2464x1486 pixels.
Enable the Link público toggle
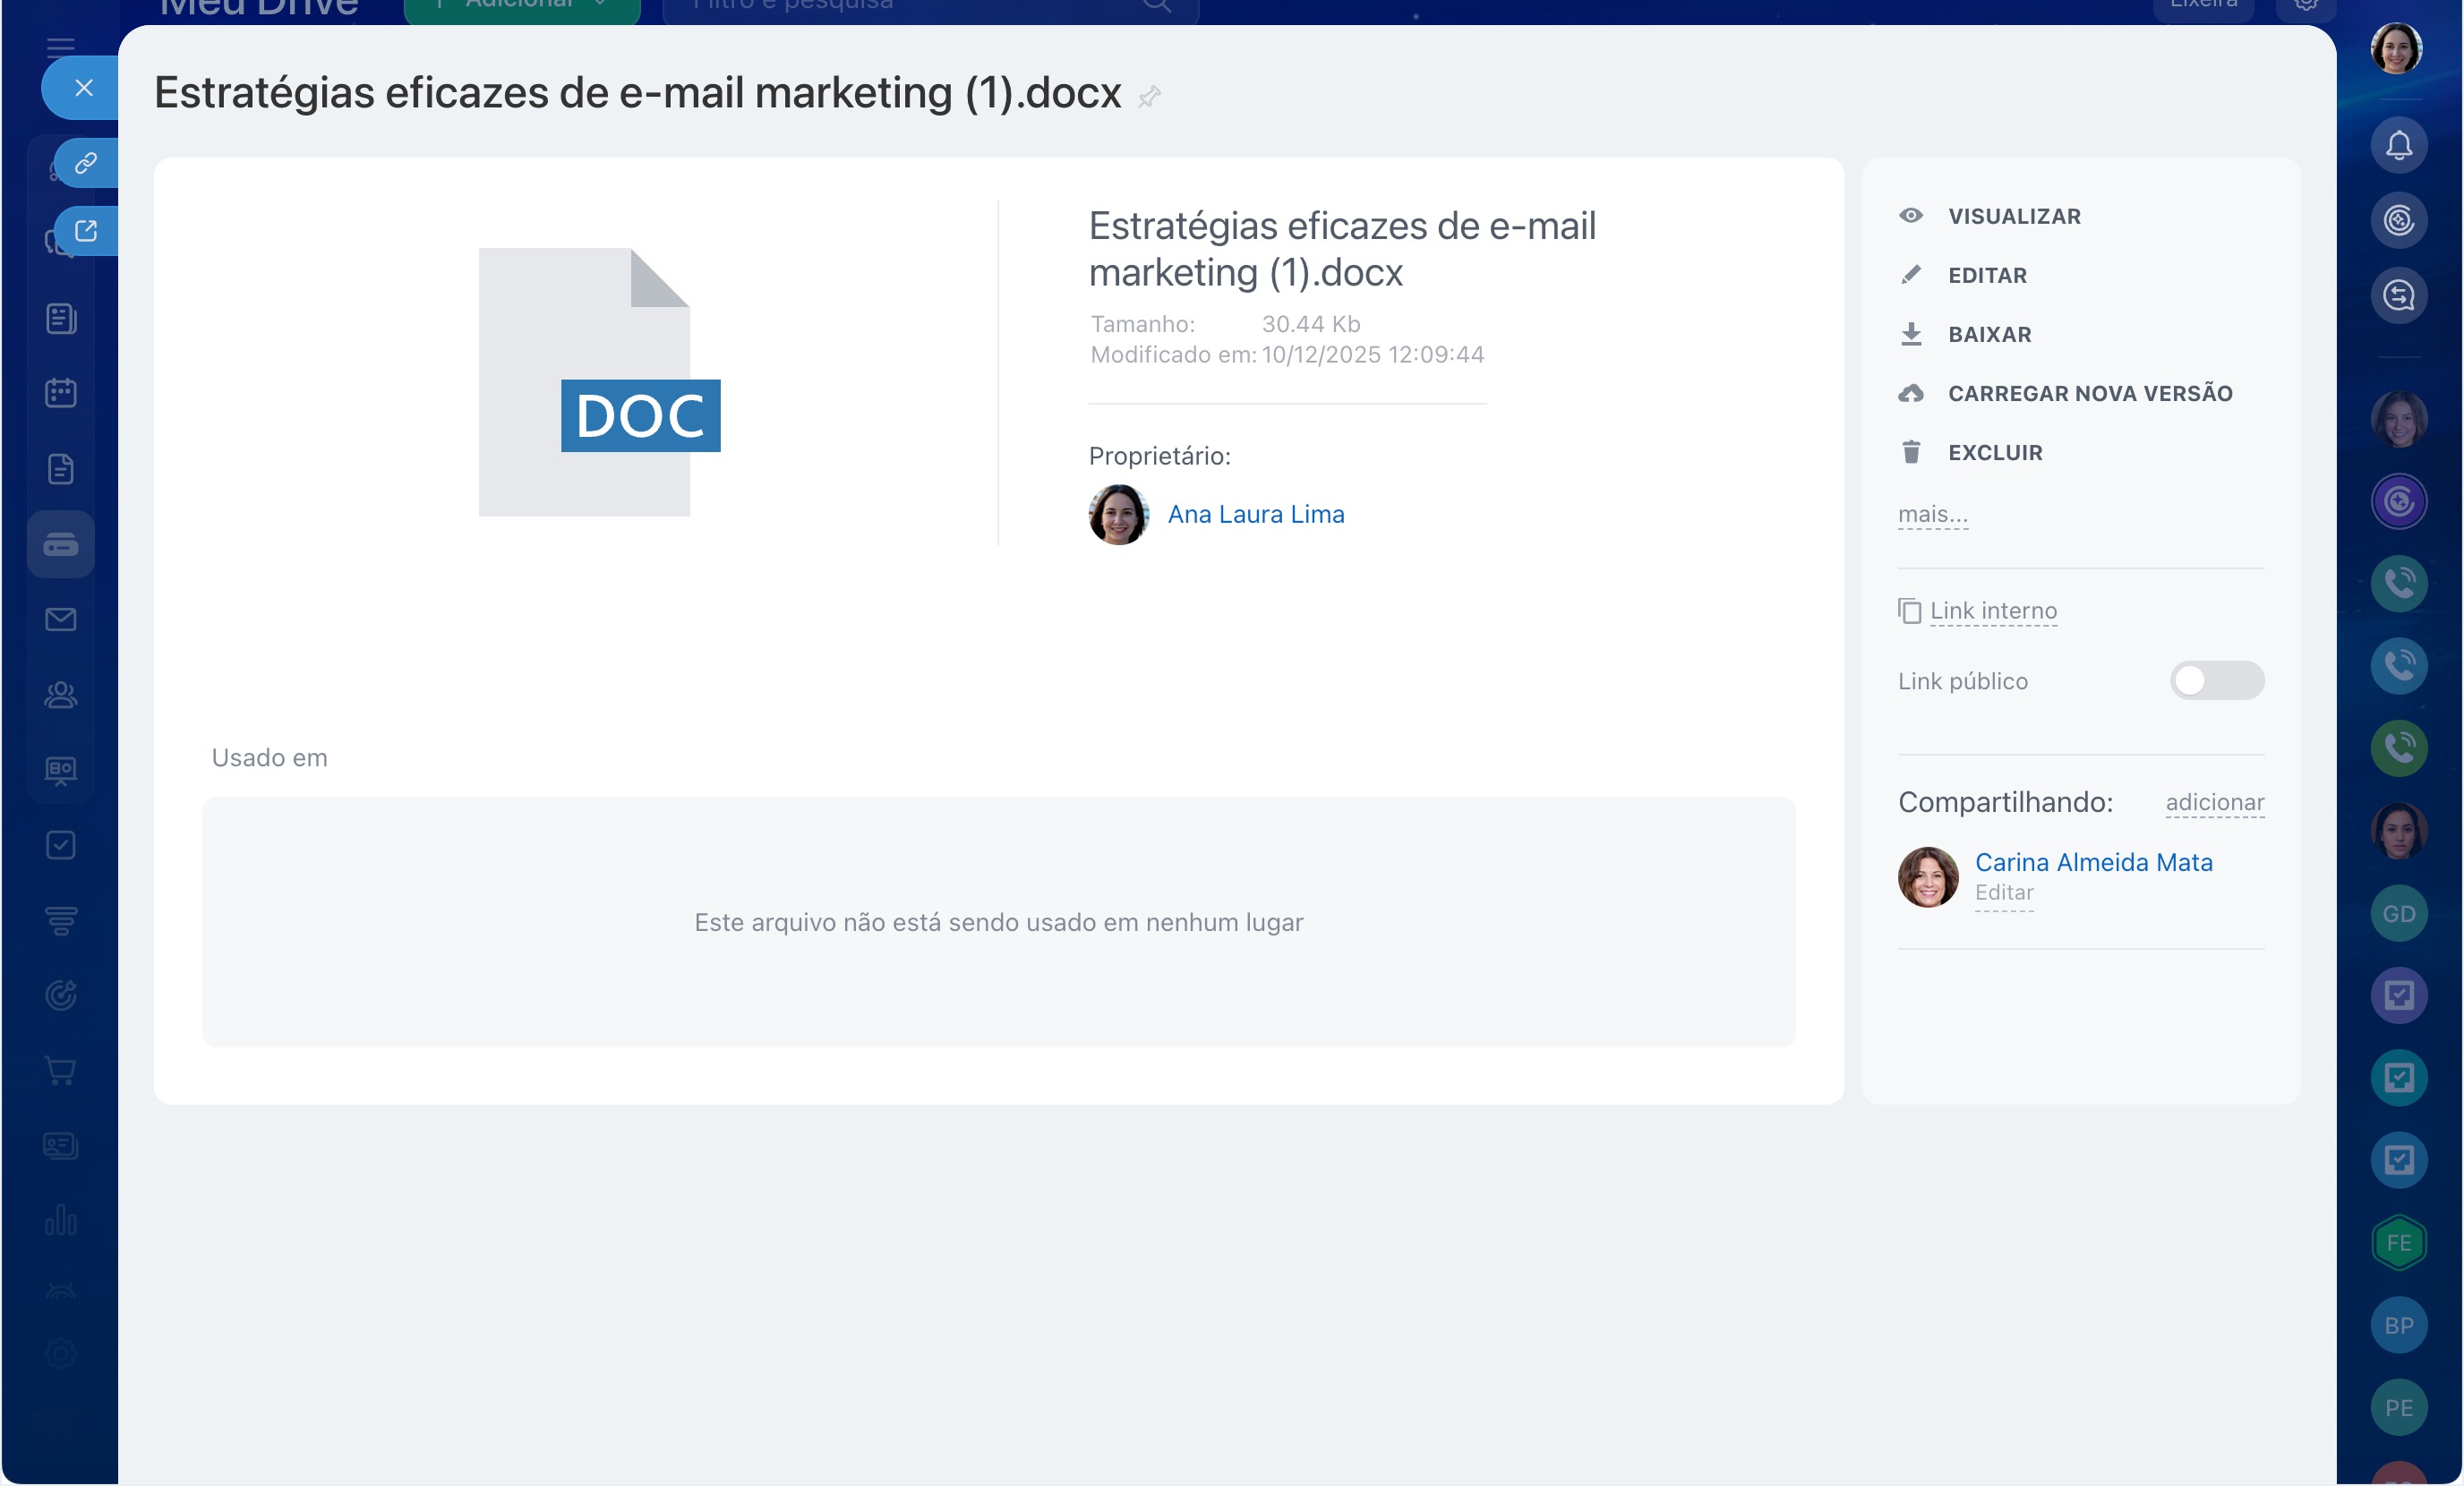[x=2216, y=680]
